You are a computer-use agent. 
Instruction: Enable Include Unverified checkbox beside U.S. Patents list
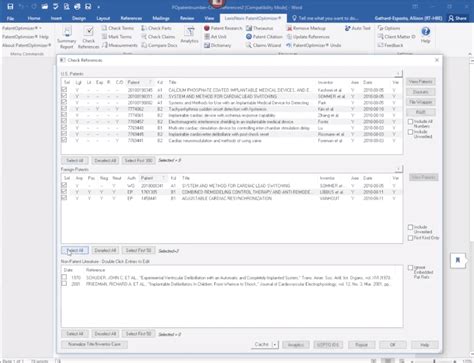click(x=411, y=132)
